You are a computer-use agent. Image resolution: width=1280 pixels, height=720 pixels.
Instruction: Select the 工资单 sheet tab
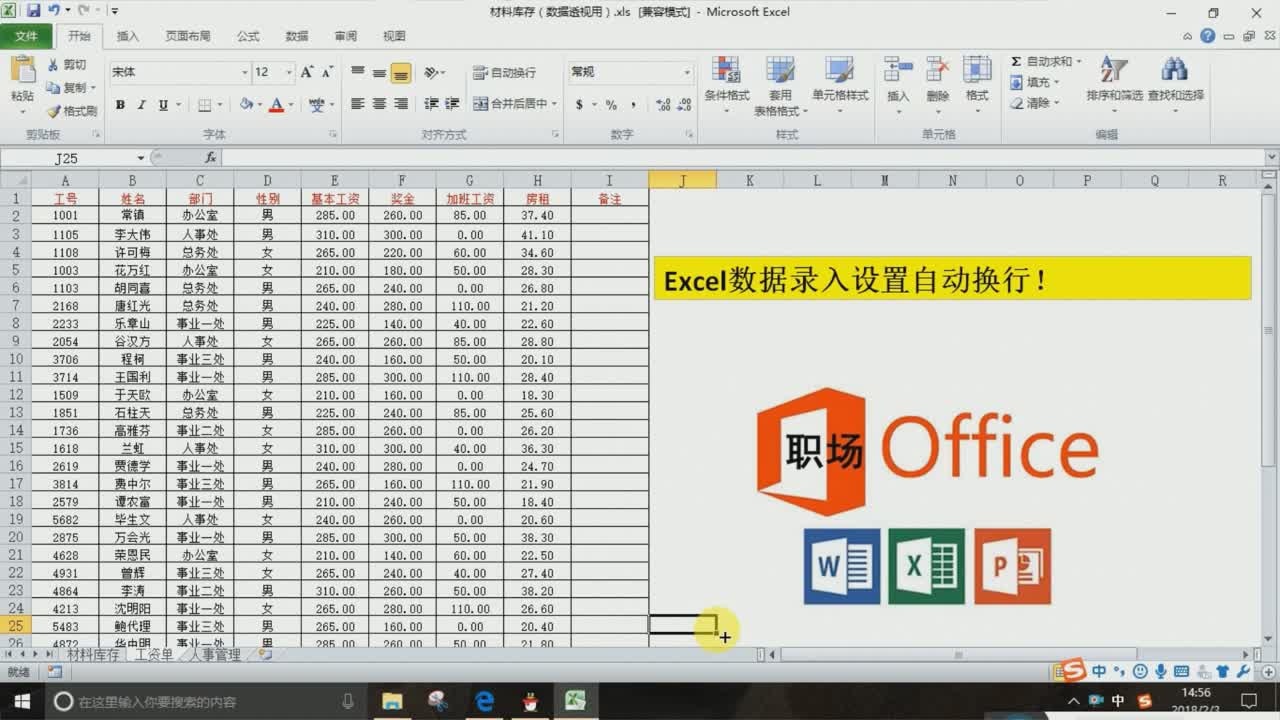click(x=154, y=655)
